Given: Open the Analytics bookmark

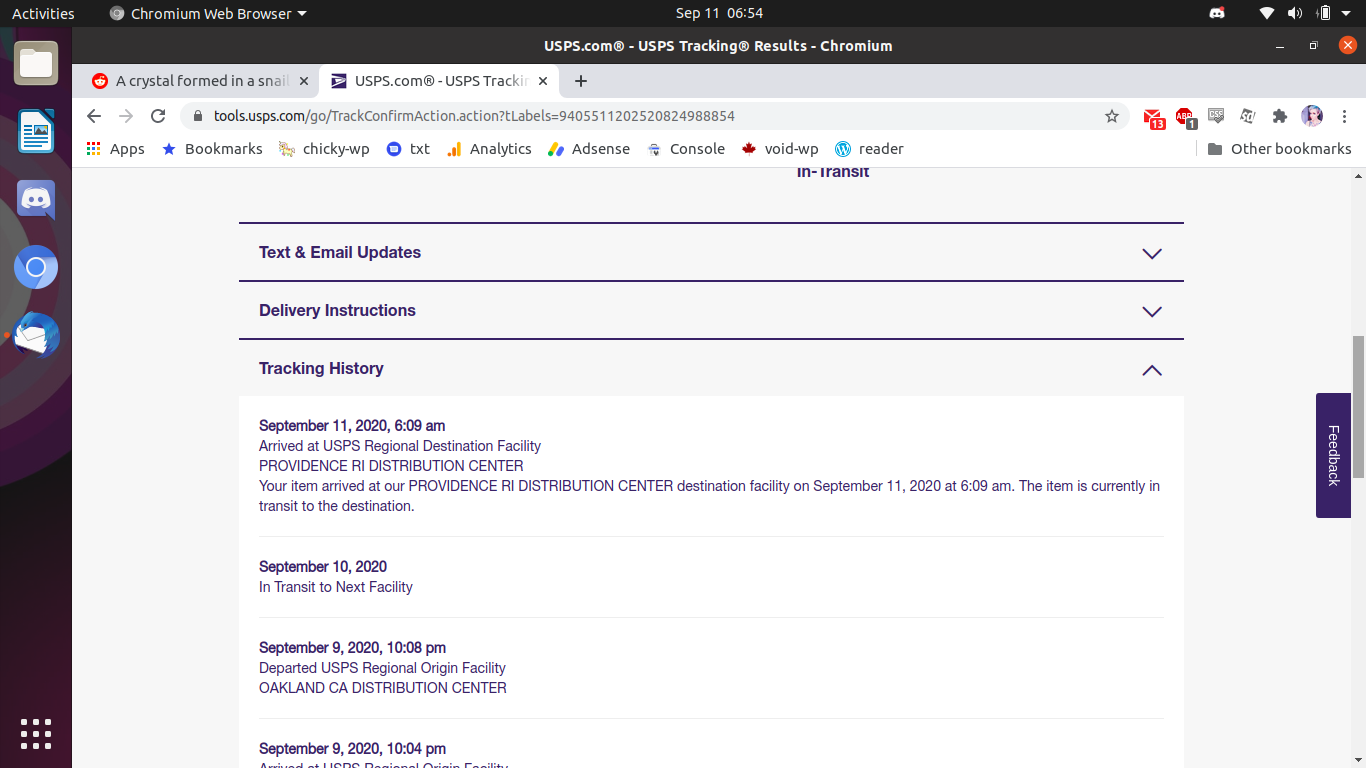Looking at the screenshot, I should pyautogui.click(x=489, y=149).
